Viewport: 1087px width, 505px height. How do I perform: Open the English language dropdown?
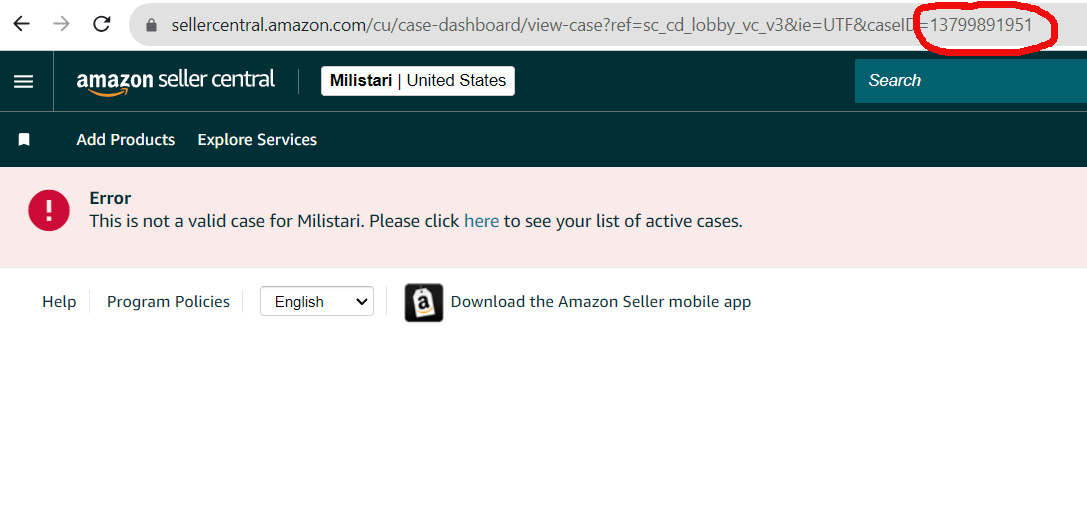[317, 301]
